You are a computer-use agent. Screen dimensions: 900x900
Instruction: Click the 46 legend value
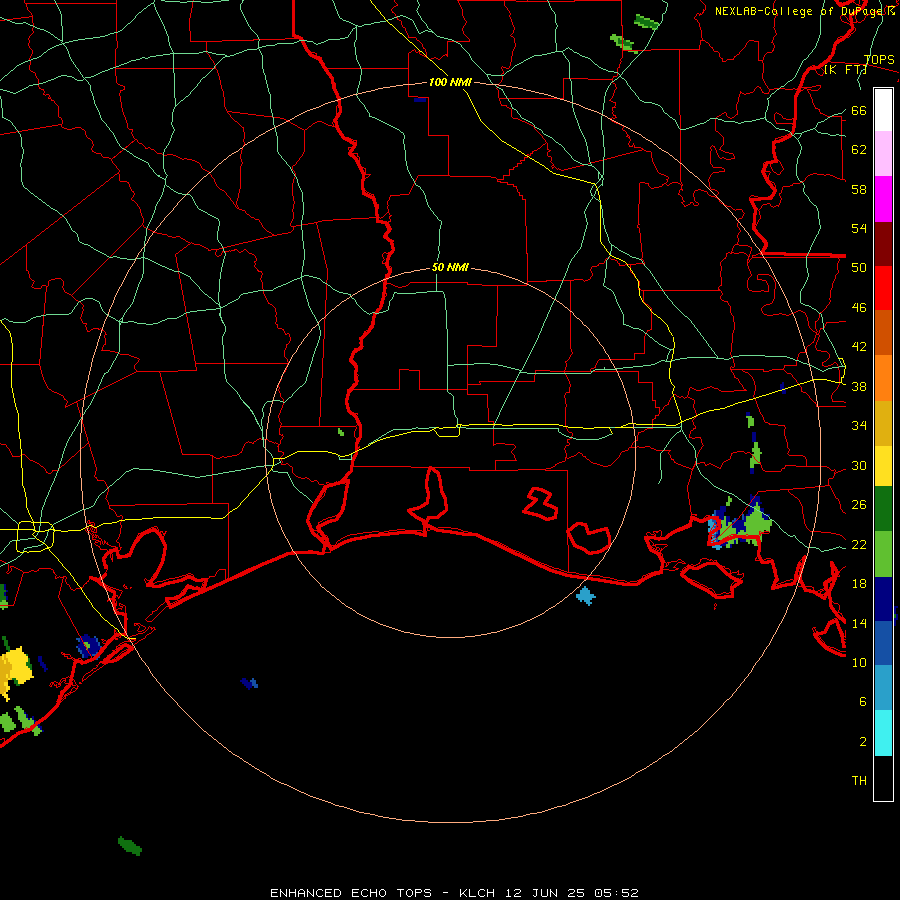(859, 308)
